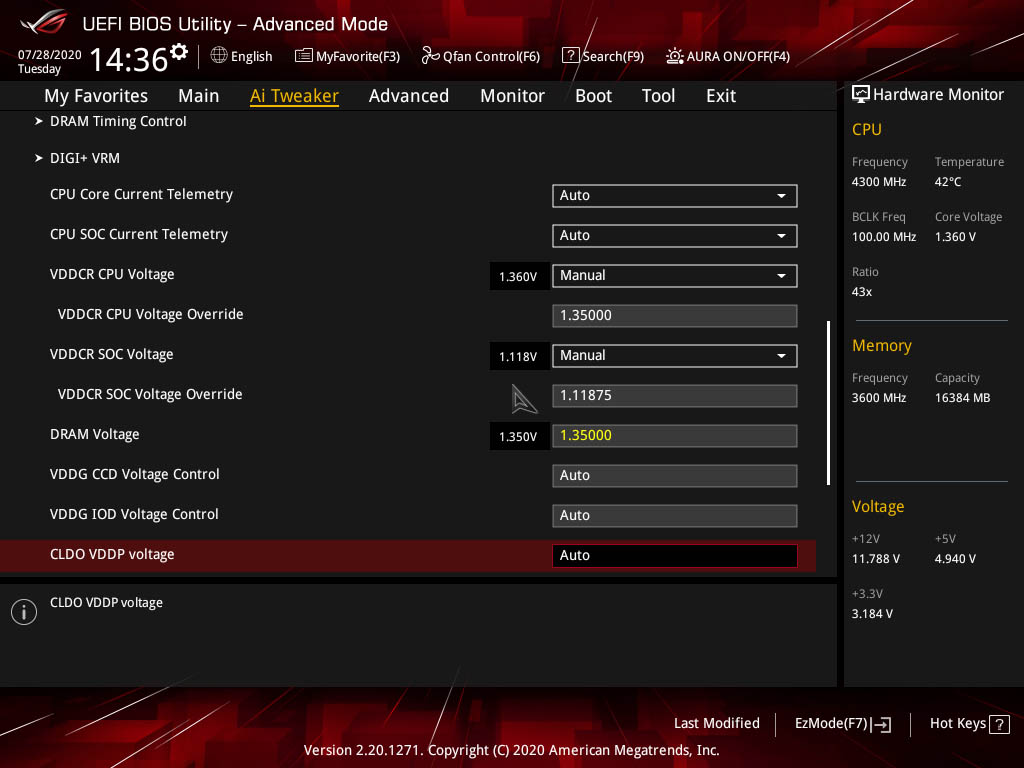This screenshot has width=1024, height=768.
Task: Click the EzMode exit arrow icon
Action: [881, 724]
